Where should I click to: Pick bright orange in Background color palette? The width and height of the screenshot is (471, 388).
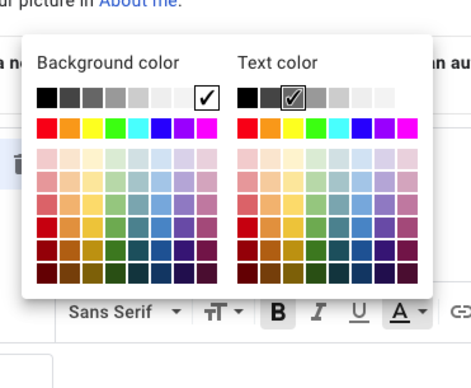(x=70, y=128)
